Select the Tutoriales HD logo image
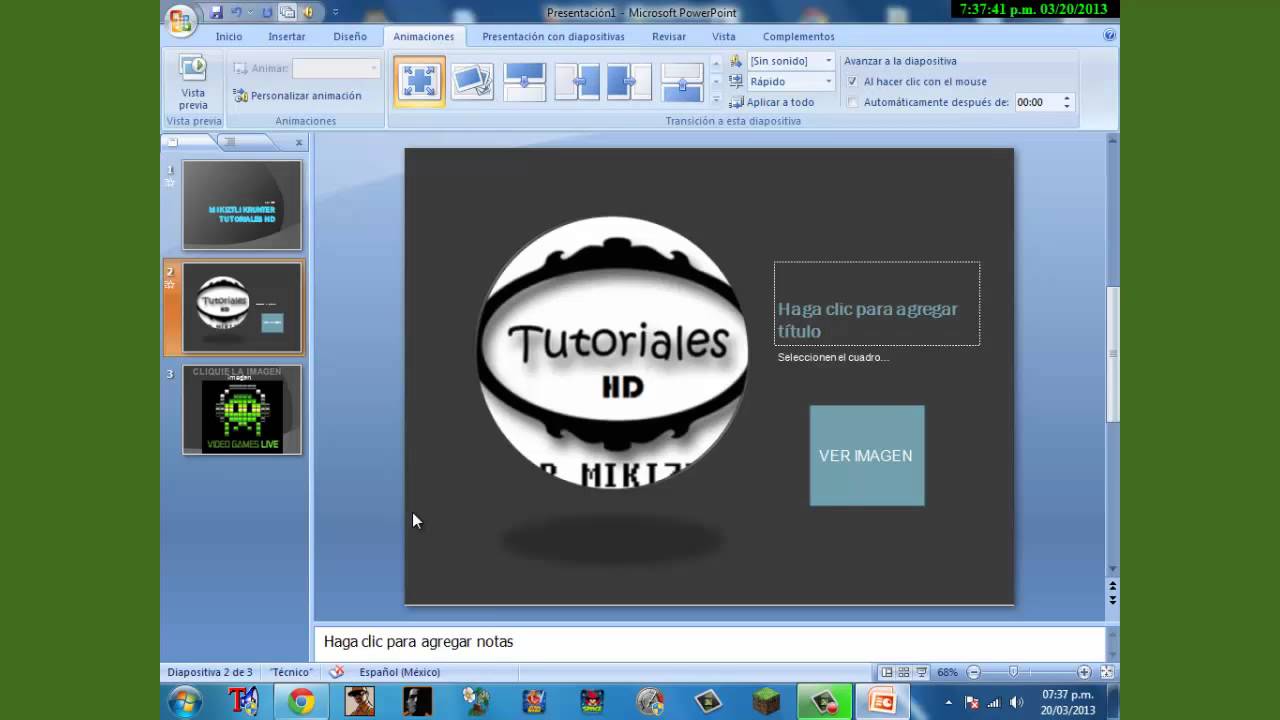 coord(612,352)
